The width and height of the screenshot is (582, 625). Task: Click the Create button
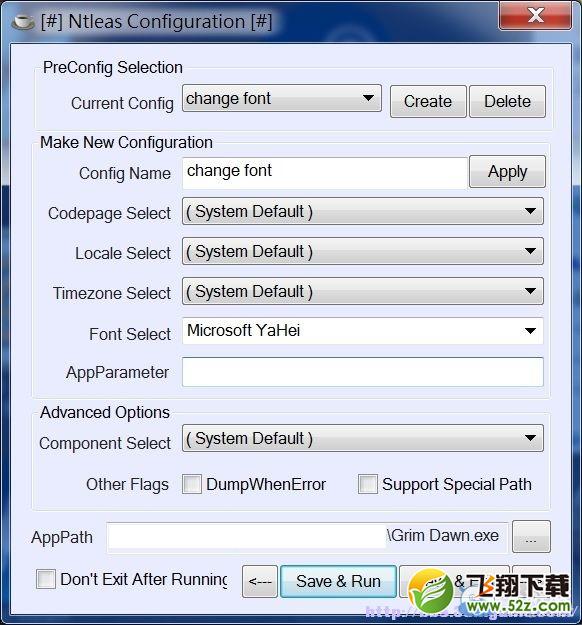click(428, 101)
